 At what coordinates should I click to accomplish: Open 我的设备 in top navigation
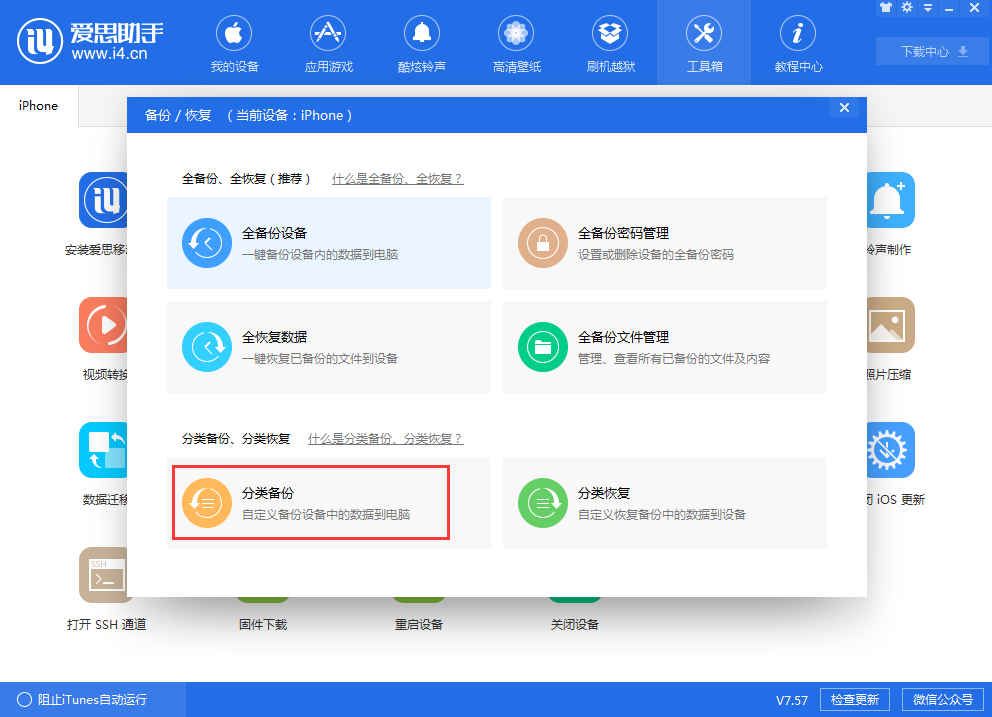pos(234,44)
